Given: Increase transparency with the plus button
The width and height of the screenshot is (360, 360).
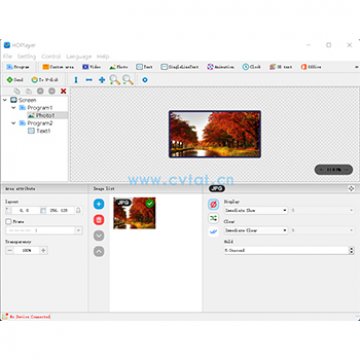Looking at the screenshot, I should click(43, 250).
